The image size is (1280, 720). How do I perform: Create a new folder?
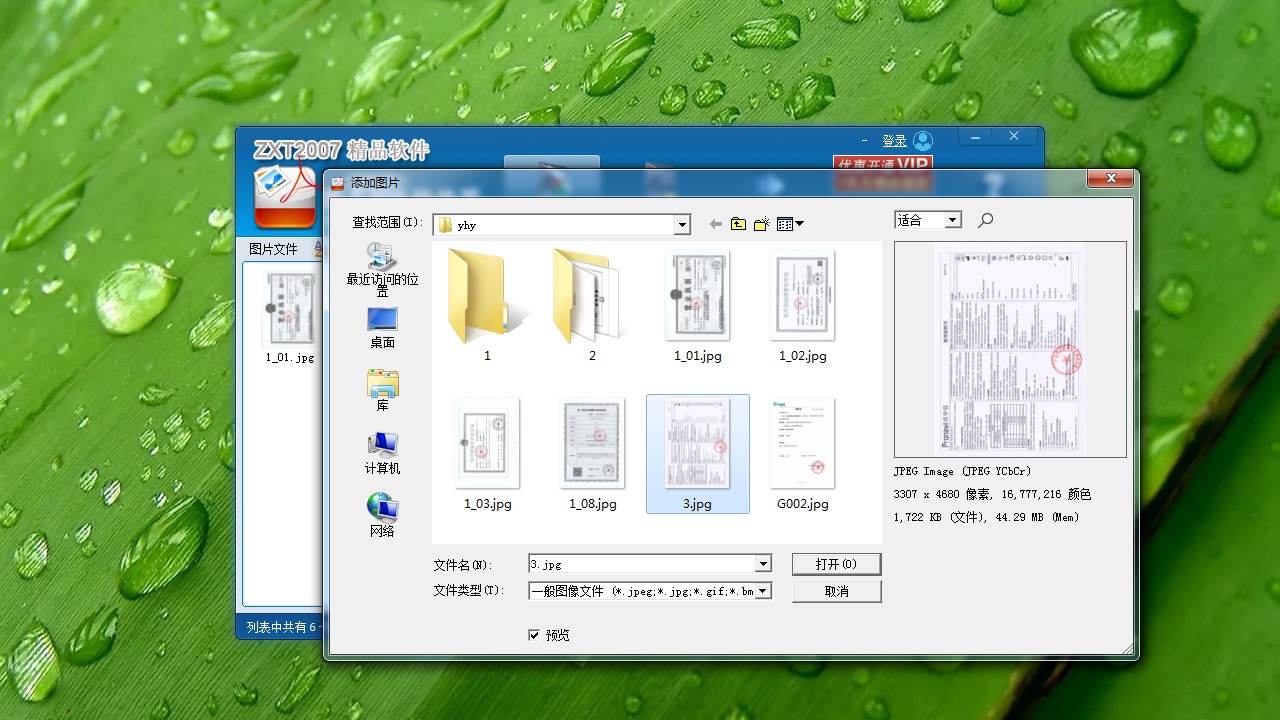click(x=762, y=224)
